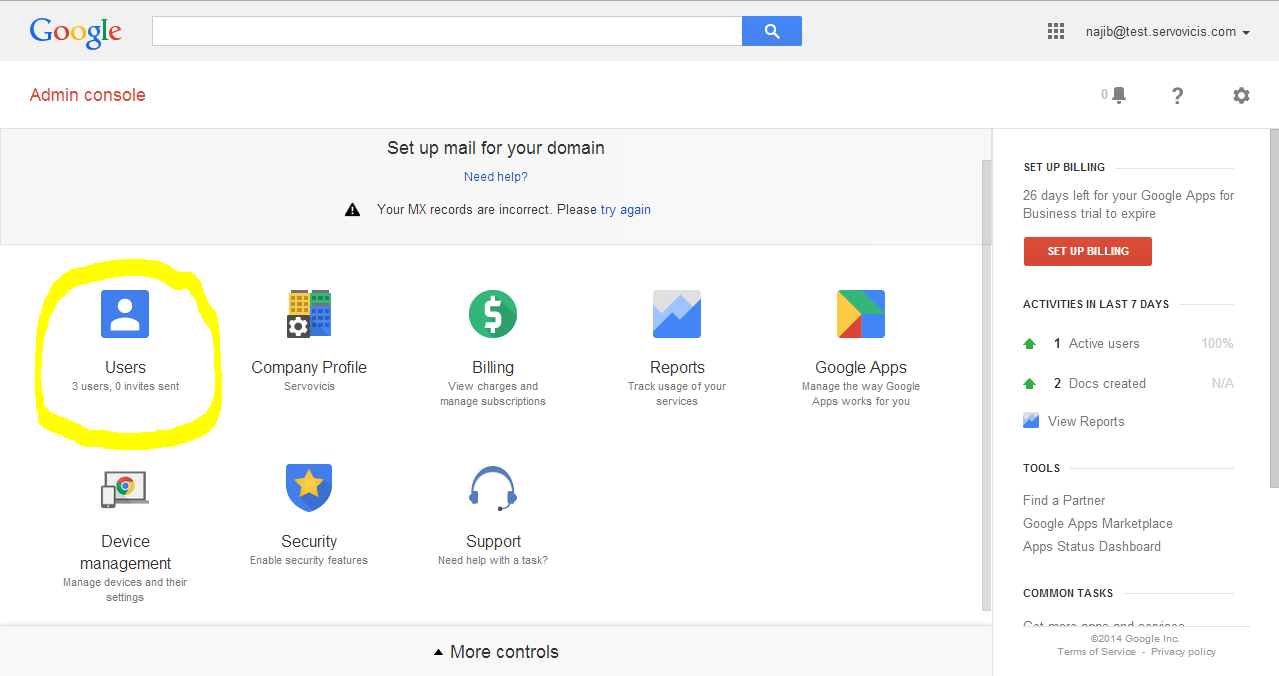Click the Support label text
Viewport: 1279px width, 676px height.
pyautogui.click(x=493, y=541)
